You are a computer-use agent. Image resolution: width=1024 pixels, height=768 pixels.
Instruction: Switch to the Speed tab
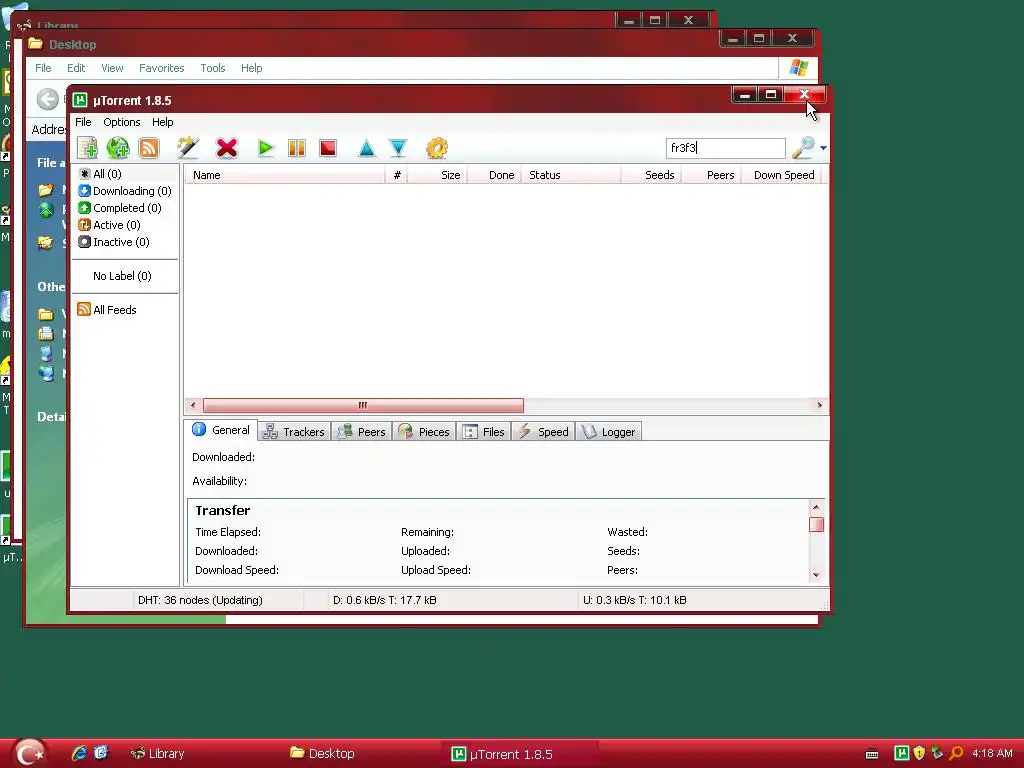coord(543,432)
